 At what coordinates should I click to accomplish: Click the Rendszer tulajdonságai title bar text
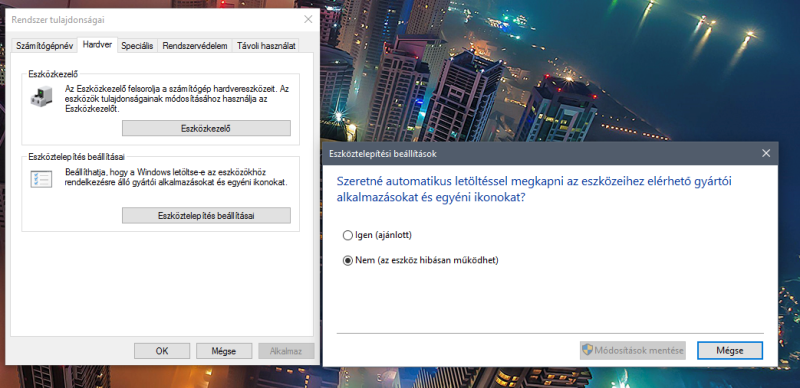tap(58, 20)
